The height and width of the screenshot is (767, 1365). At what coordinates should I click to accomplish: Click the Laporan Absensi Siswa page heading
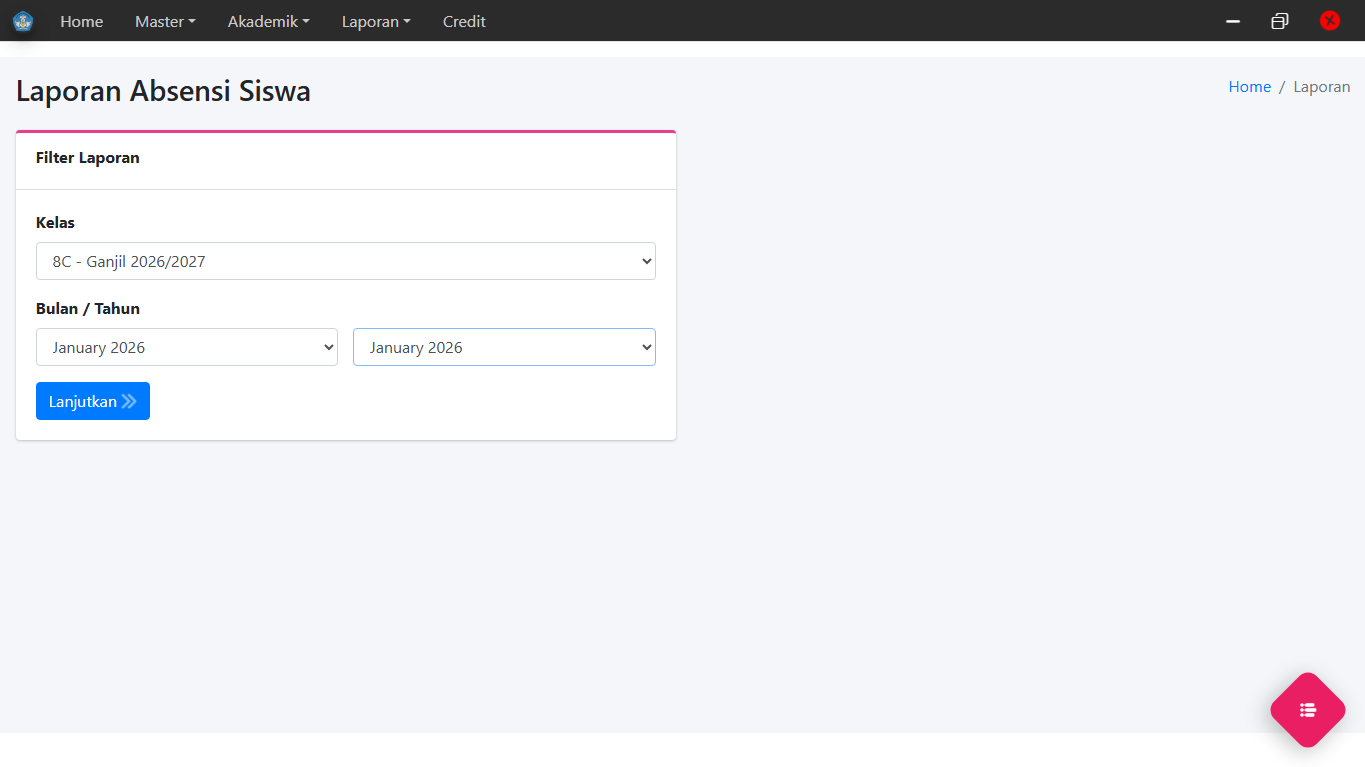(163, 91)
